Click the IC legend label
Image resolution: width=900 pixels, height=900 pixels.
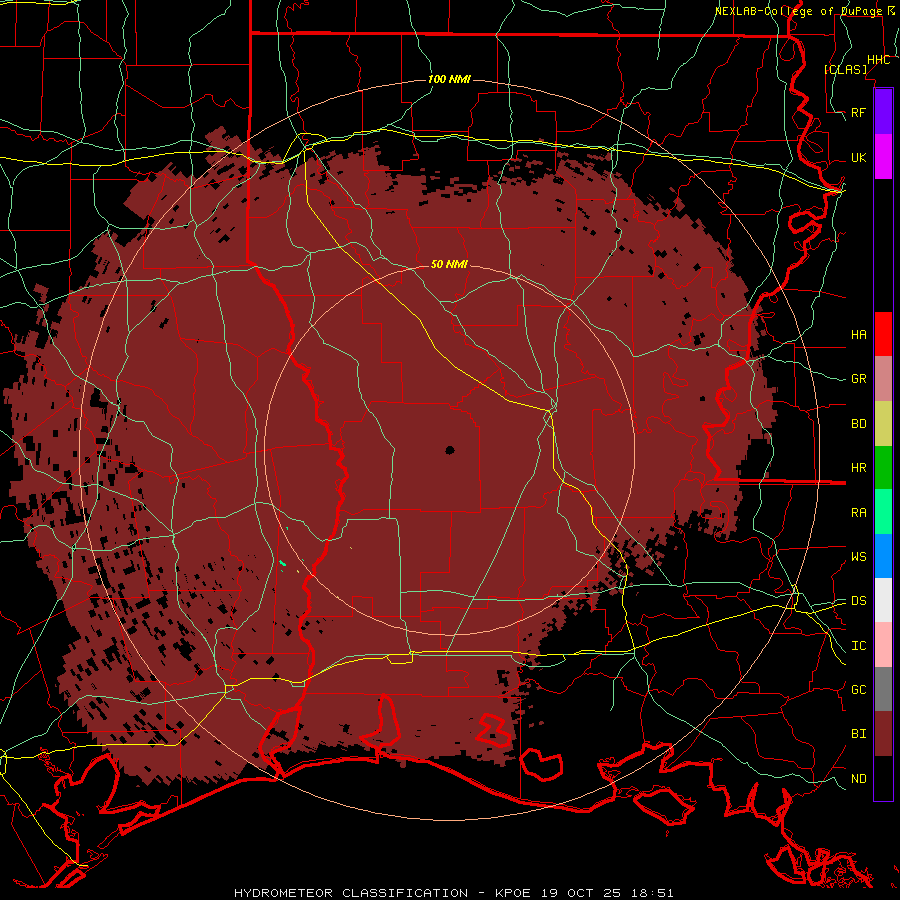858,646
